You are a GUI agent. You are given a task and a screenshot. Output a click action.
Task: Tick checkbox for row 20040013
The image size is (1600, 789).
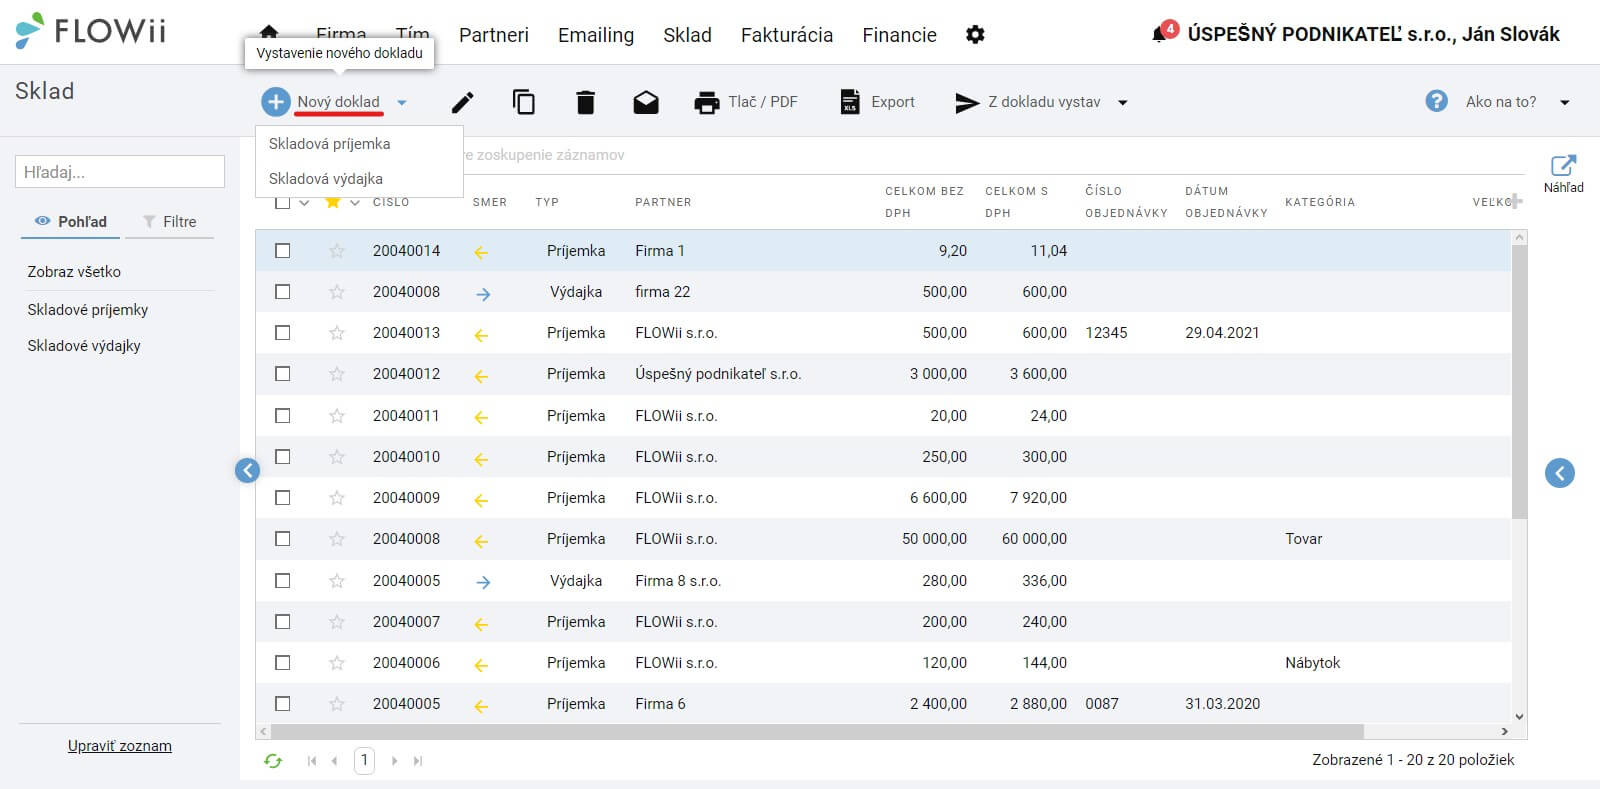click(x=283, y=333)
